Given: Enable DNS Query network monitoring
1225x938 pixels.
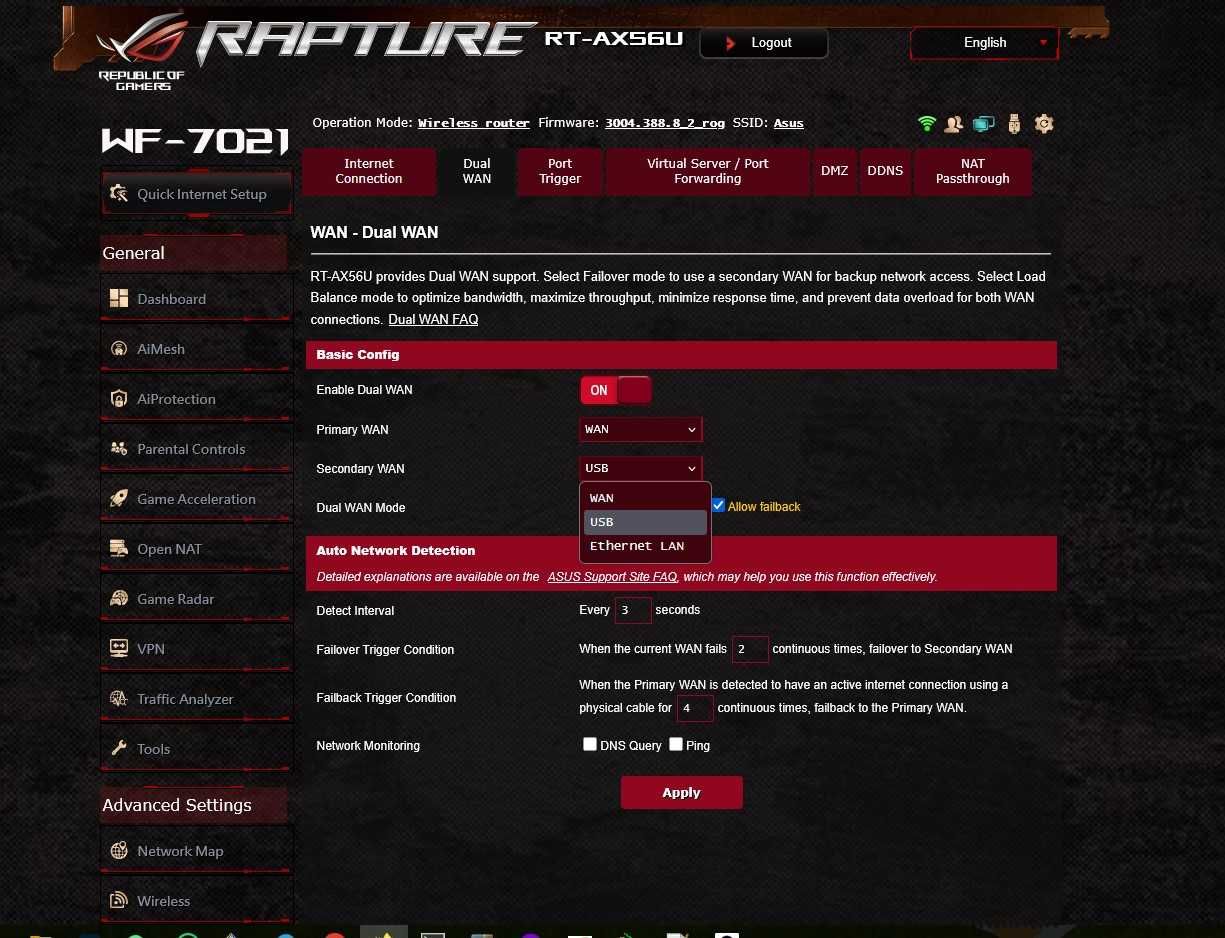Looking at the screenshot, I should 590,744.
